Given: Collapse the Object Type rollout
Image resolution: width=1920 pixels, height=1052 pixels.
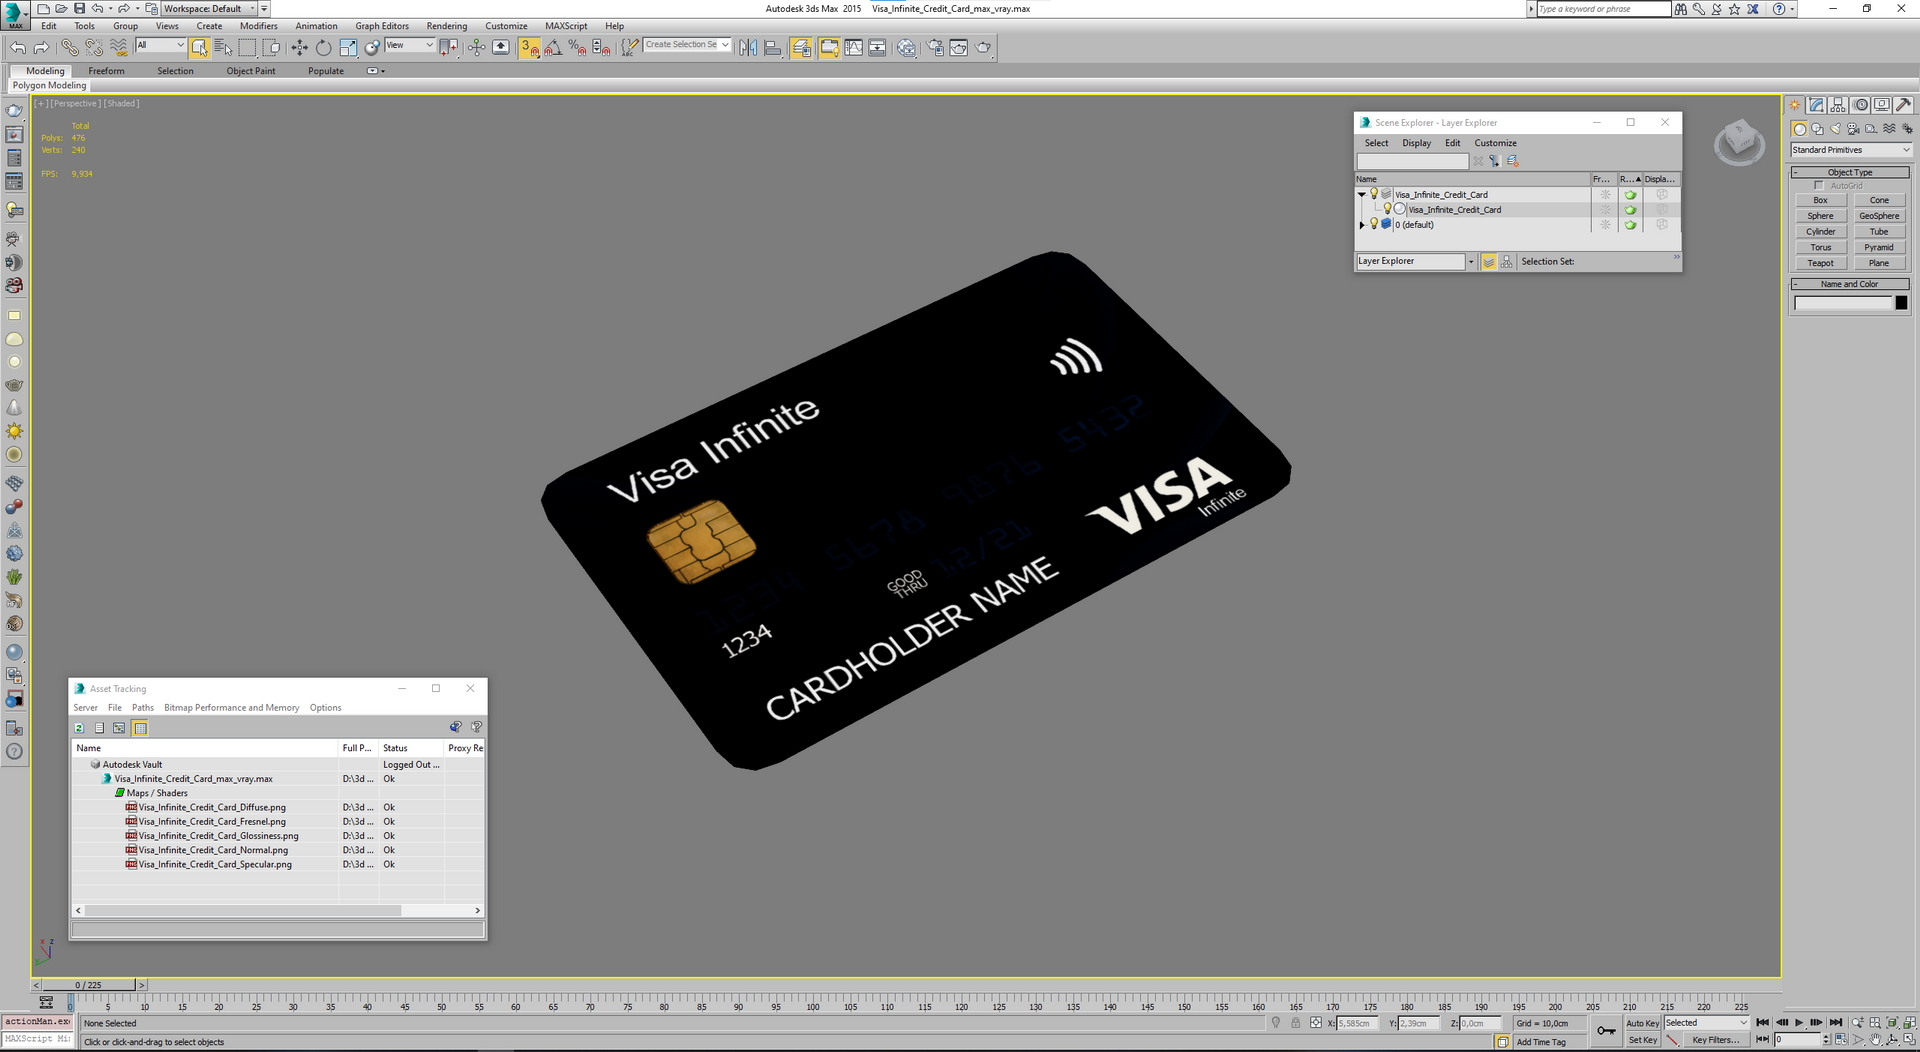Looking at the screenshot, I should (x=1849, y=172).
